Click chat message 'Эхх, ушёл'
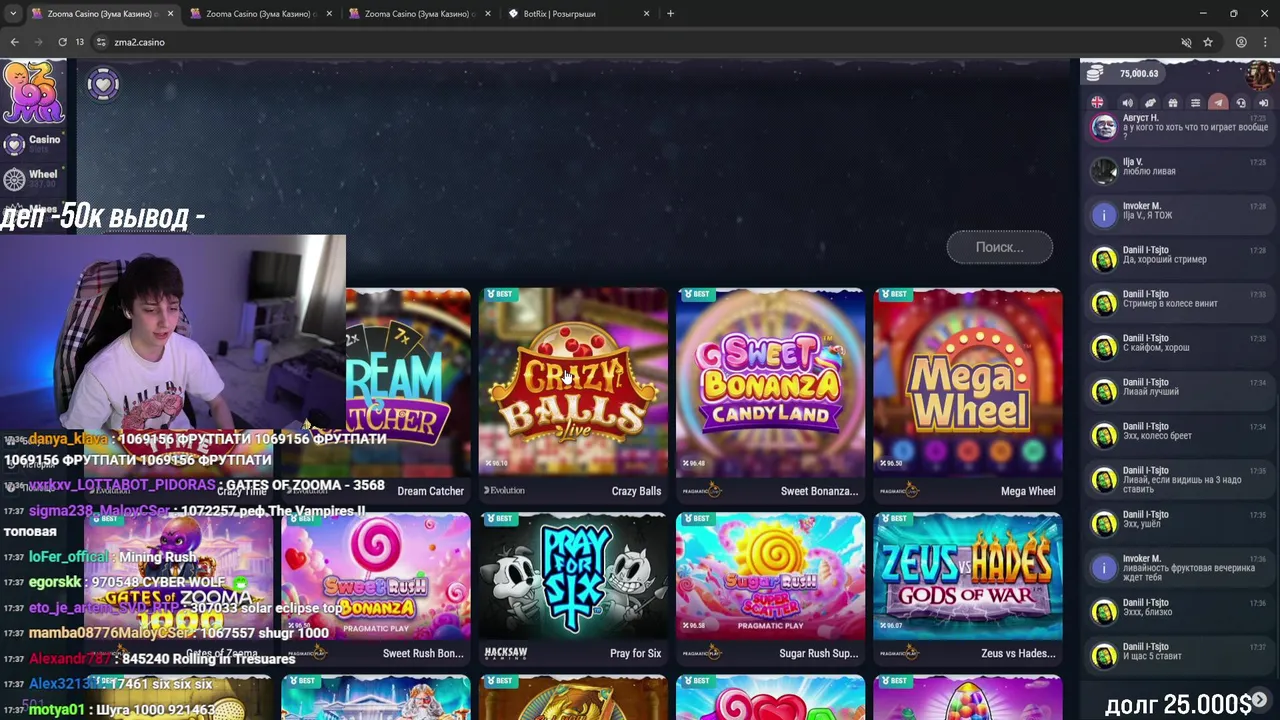Viewport: 1280px width, 720px height. point(1142,523)
